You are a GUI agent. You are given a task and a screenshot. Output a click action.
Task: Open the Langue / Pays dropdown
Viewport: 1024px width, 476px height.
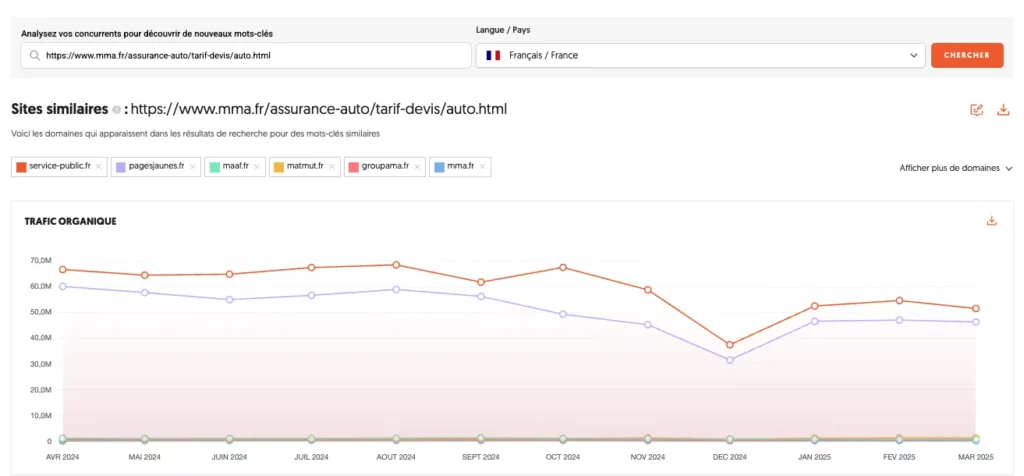pyautogui.click(x=701, y=56)
